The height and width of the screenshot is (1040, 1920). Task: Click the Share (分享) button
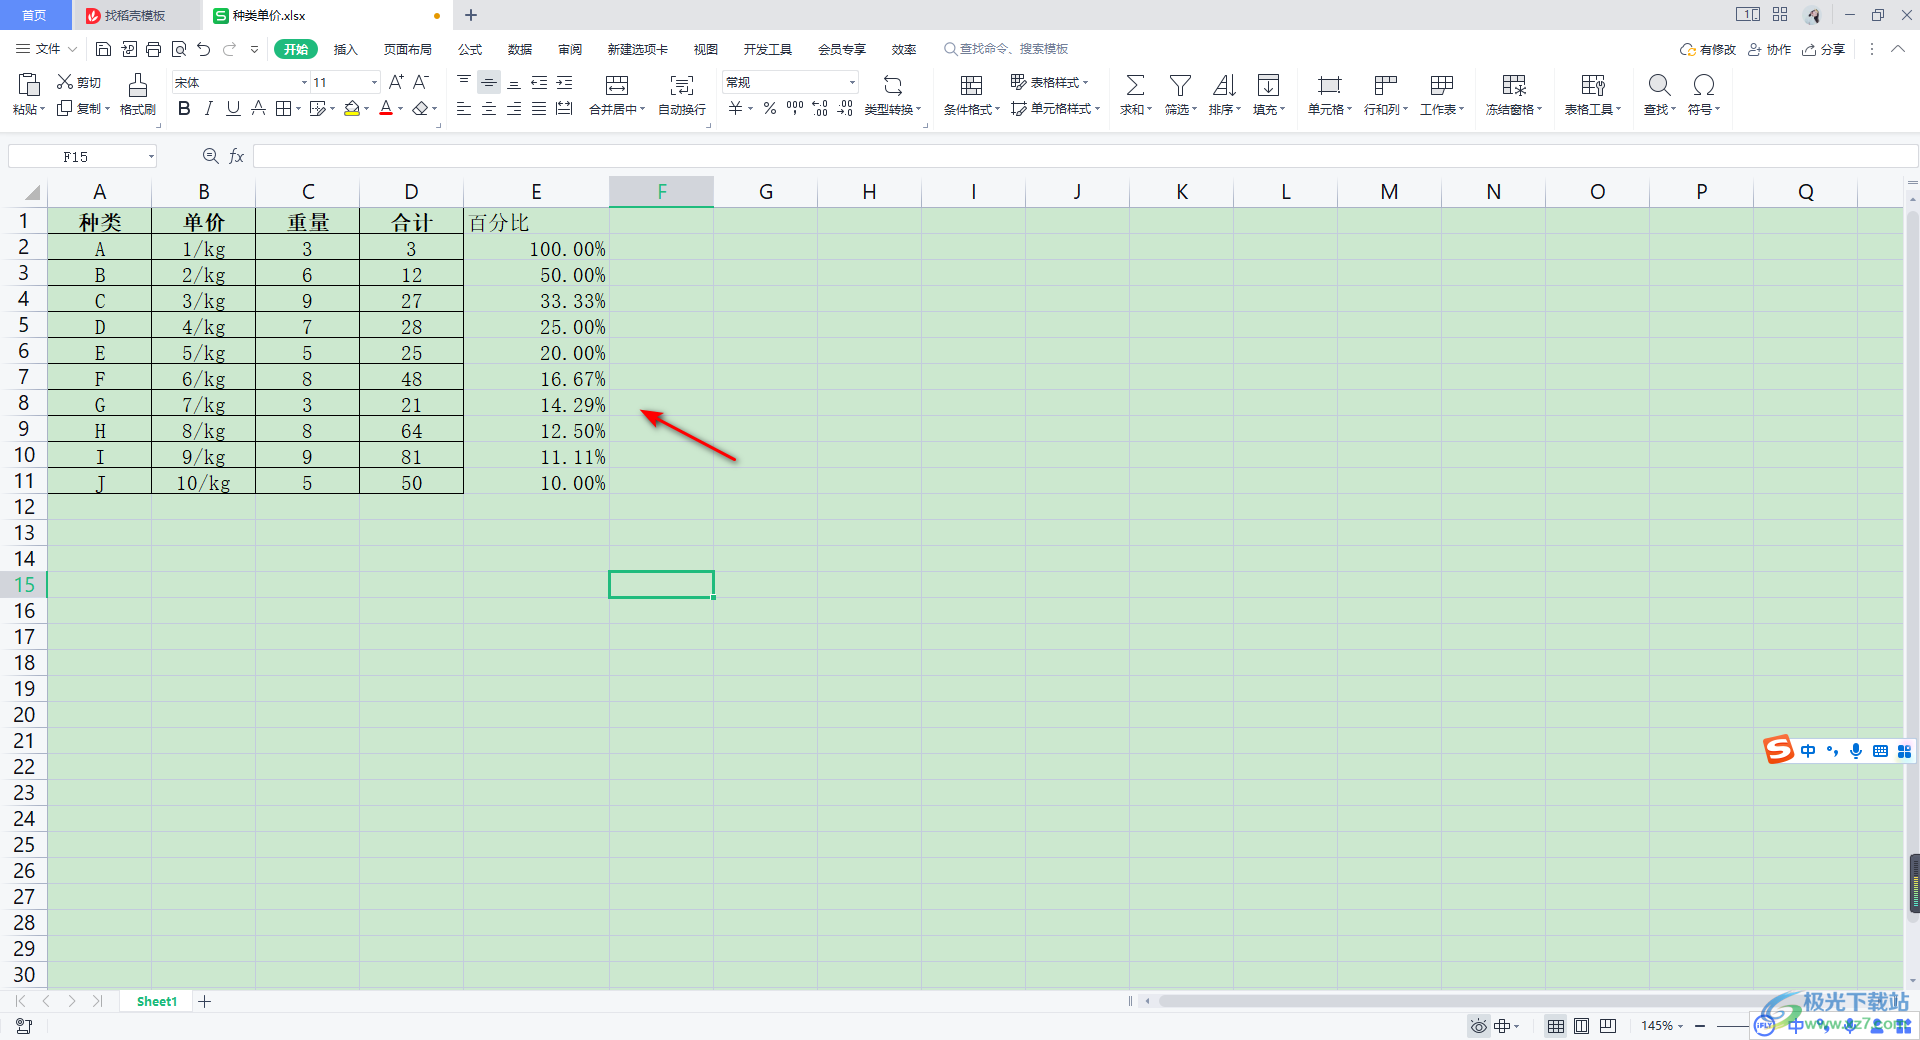(1823, 49)
